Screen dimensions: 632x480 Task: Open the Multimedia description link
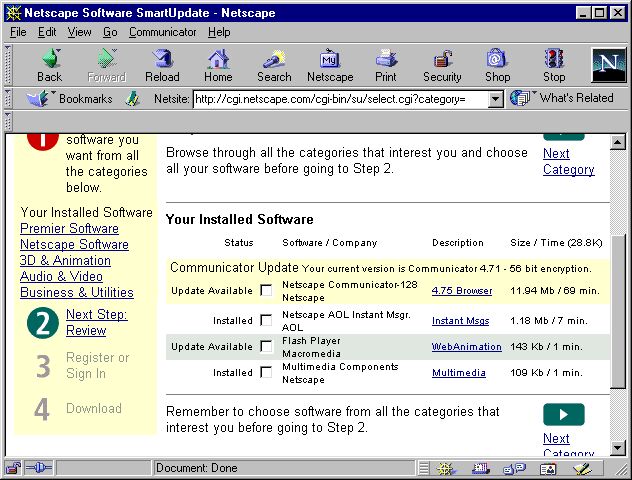point(459,372)
